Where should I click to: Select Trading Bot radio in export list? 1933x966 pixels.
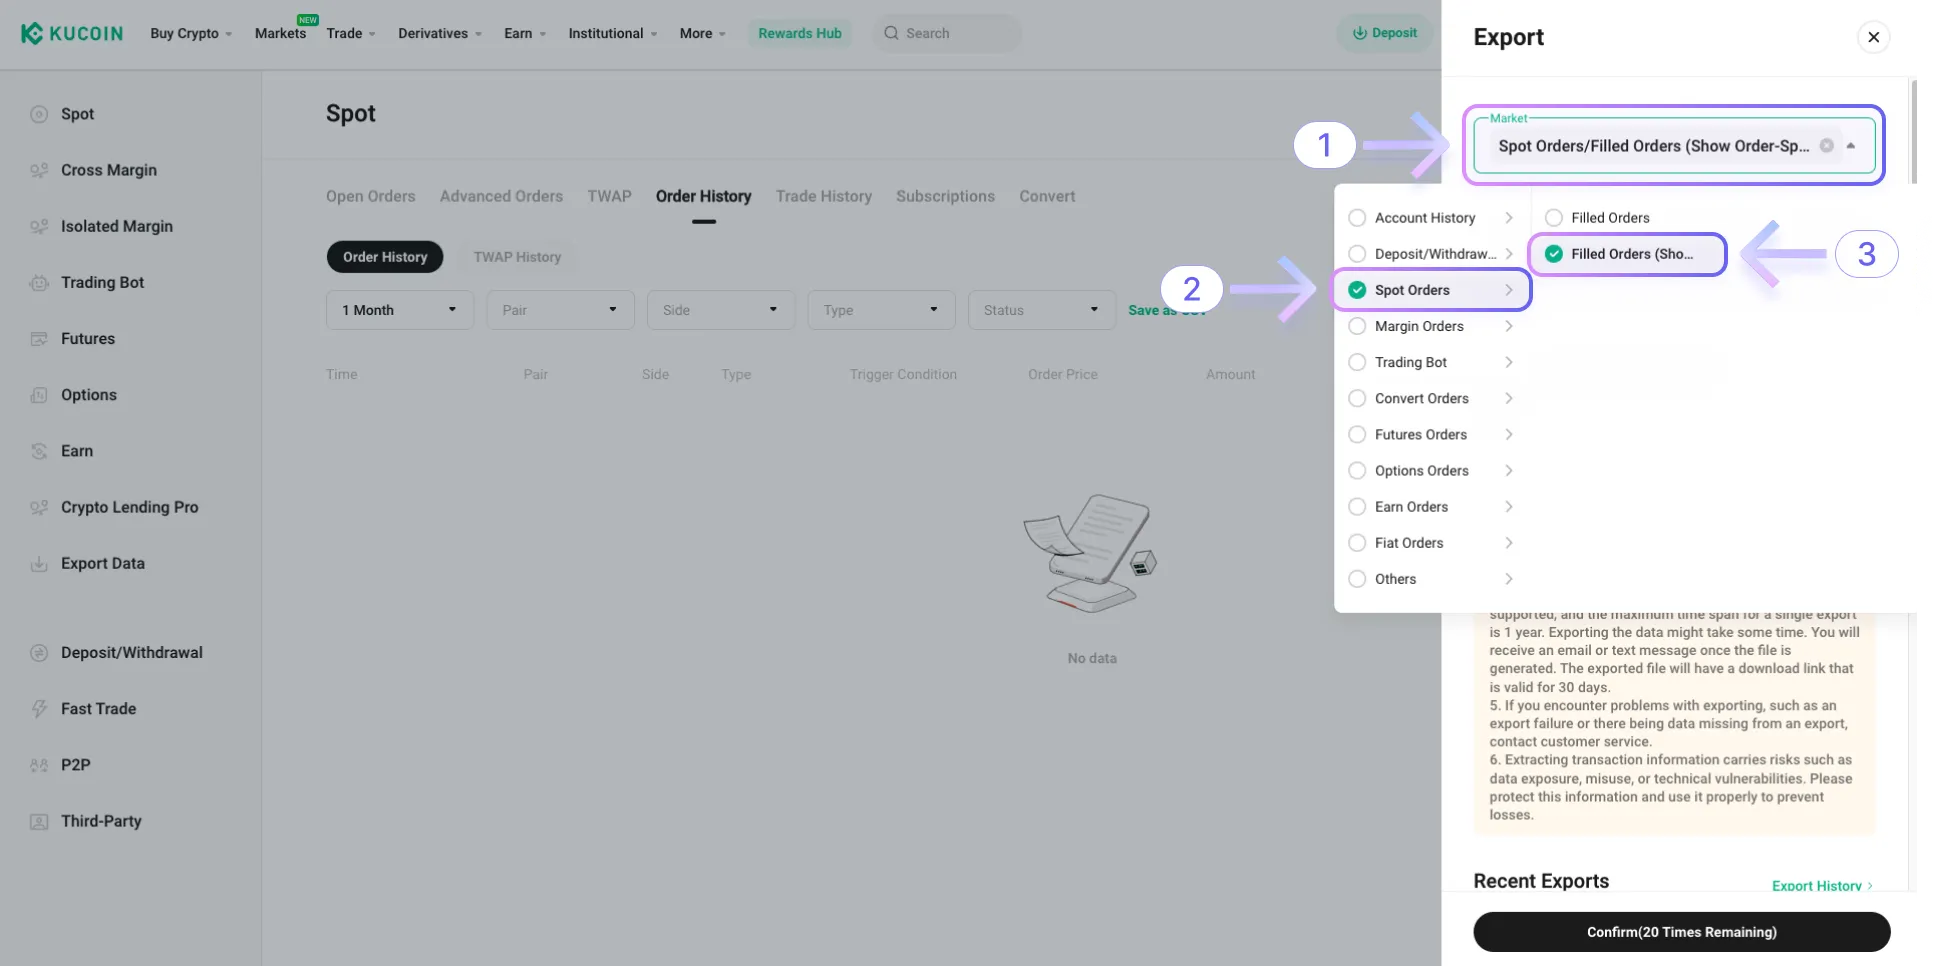[1357, 362]
